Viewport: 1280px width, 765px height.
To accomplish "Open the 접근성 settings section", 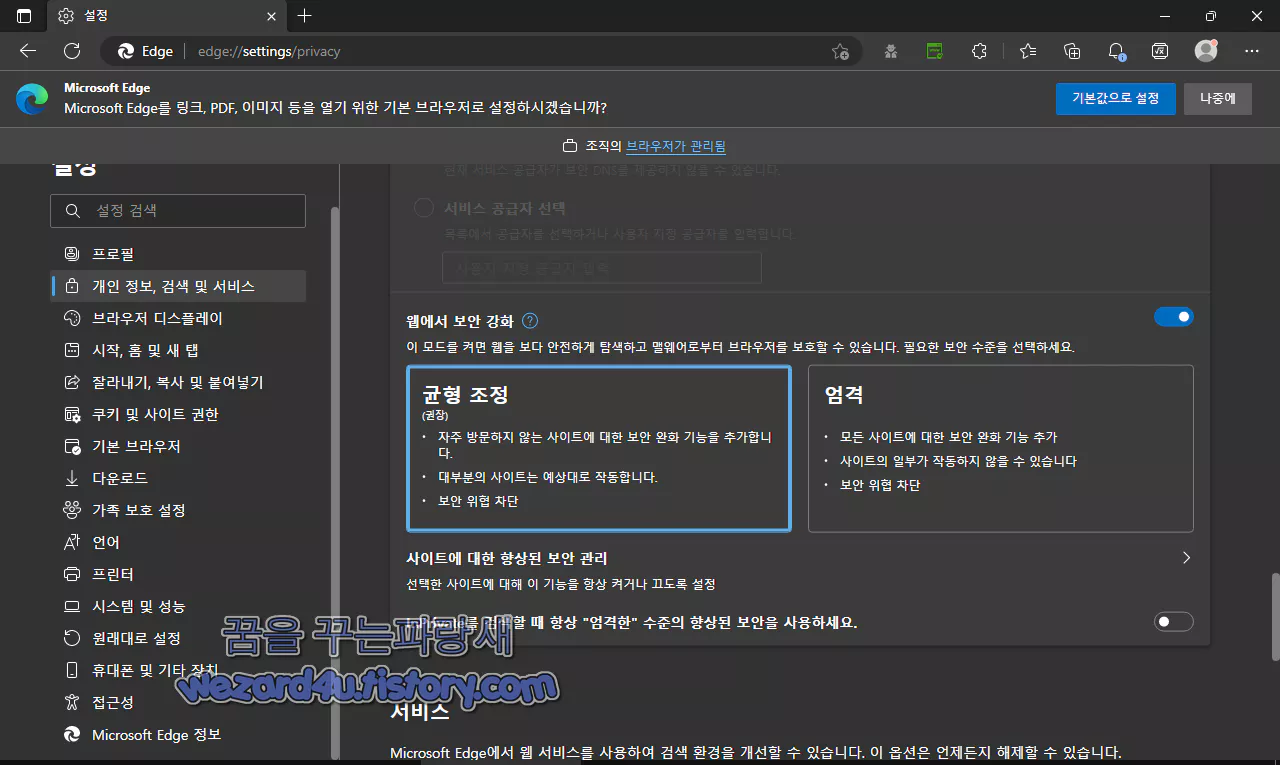I will (x=178, y=702).
